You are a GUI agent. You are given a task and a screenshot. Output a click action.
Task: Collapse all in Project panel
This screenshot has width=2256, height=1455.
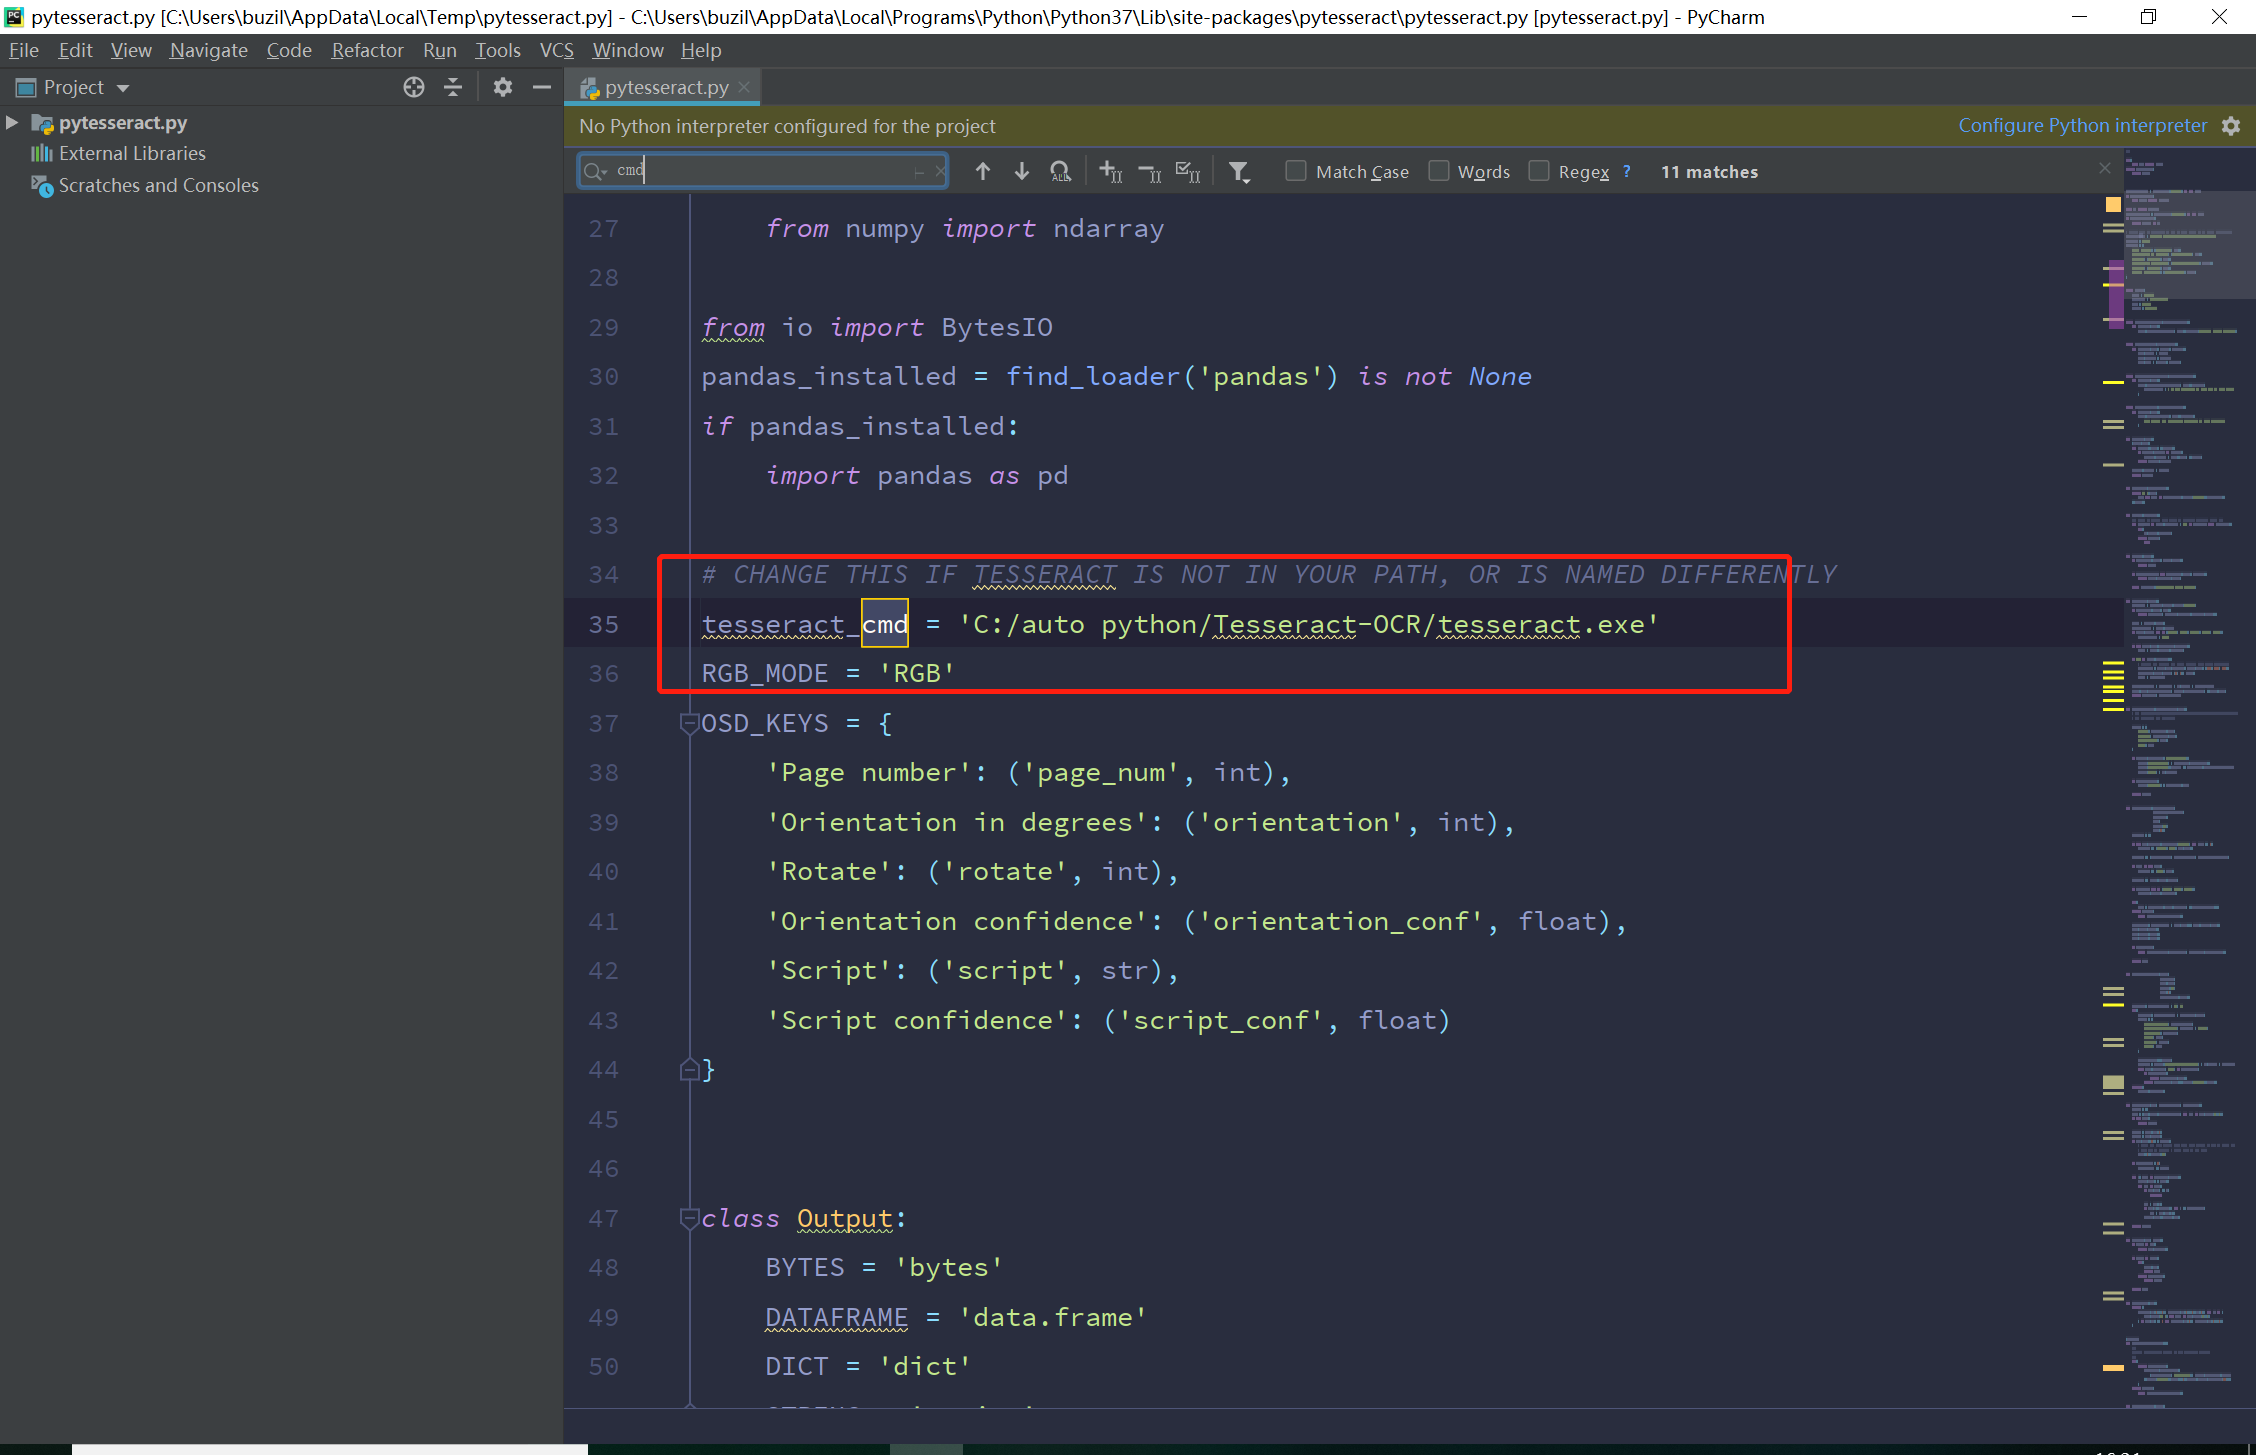453,88
